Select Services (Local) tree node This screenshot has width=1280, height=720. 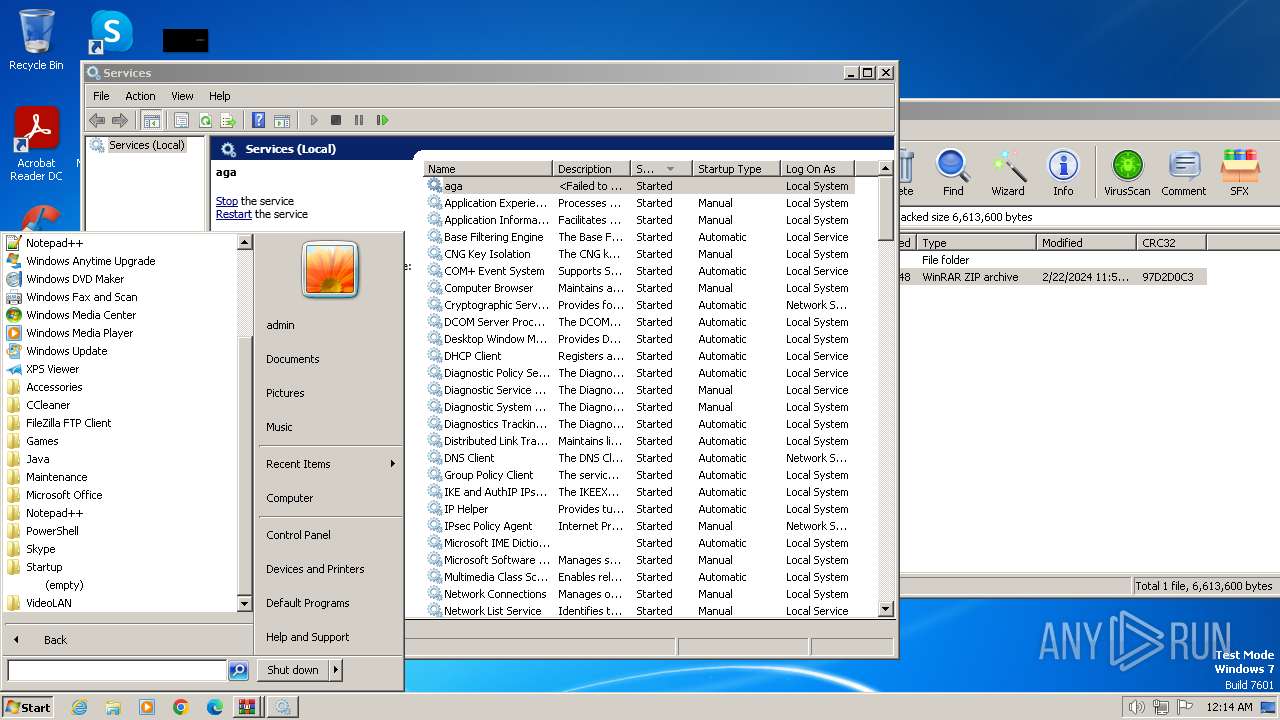[146, 145]
